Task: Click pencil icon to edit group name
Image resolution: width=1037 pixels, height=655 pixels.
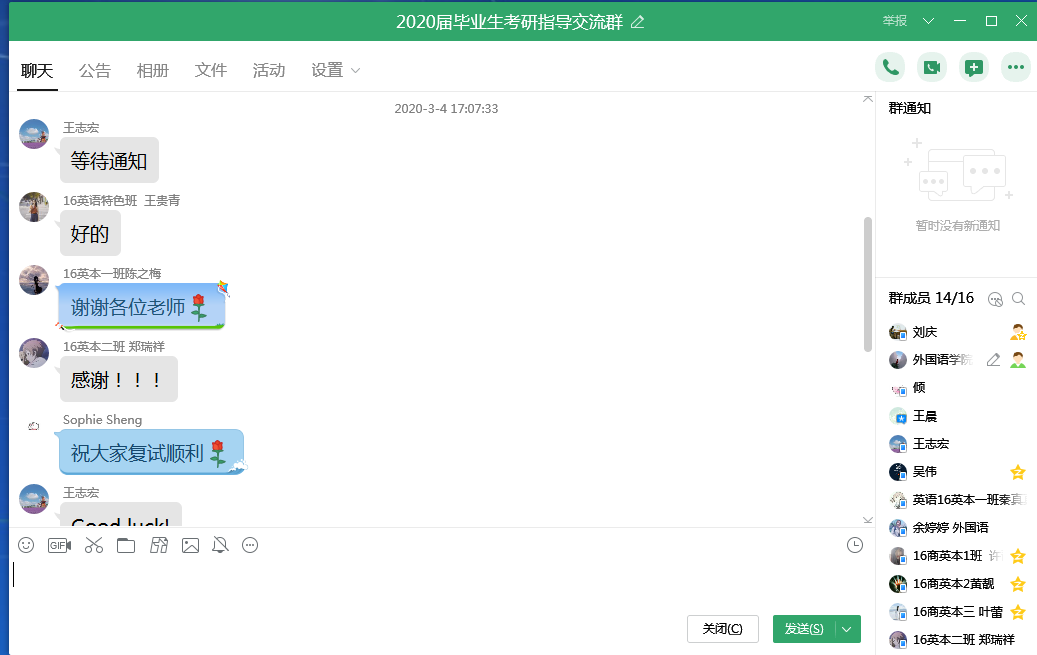Action: (x=638, y=21)
